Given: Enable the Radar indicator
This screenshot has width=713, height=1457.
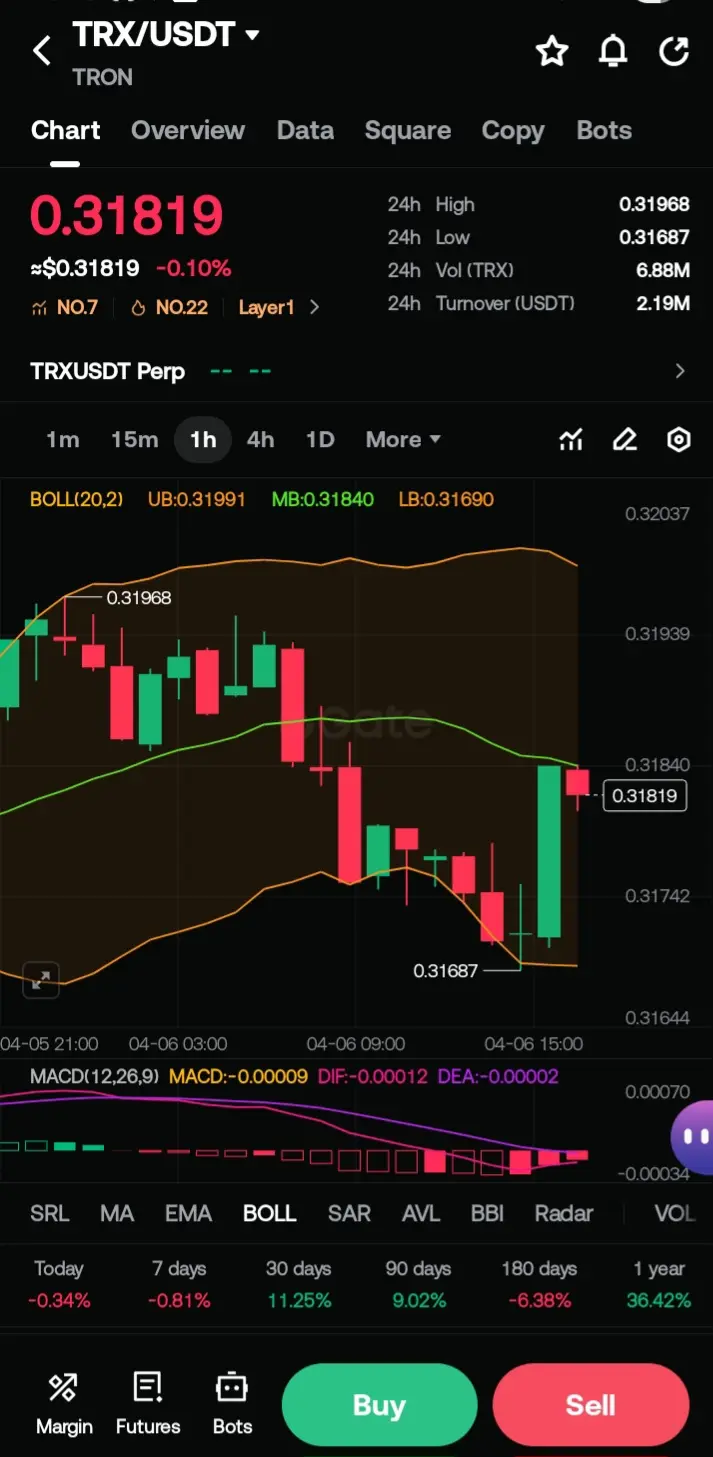Looking at the screenshot, I should 564,1214.
